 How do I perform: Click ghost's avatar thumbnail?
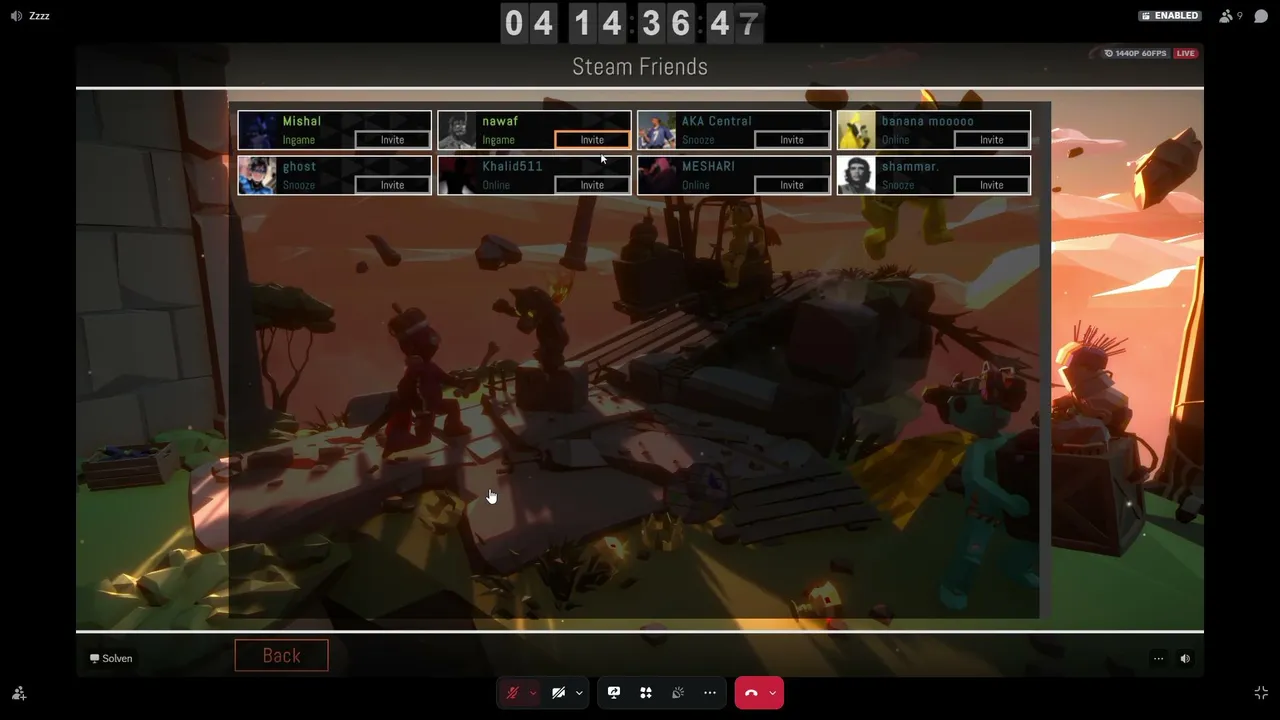258,175
